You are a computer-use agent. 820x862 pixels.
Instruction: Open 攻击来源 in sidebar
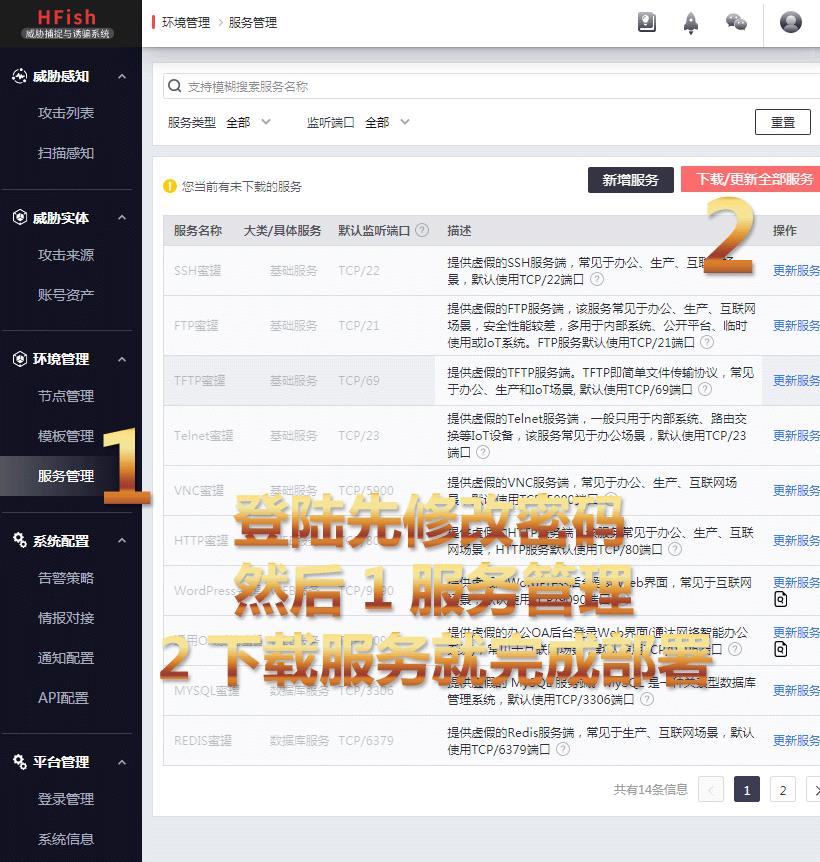(66, 255)
